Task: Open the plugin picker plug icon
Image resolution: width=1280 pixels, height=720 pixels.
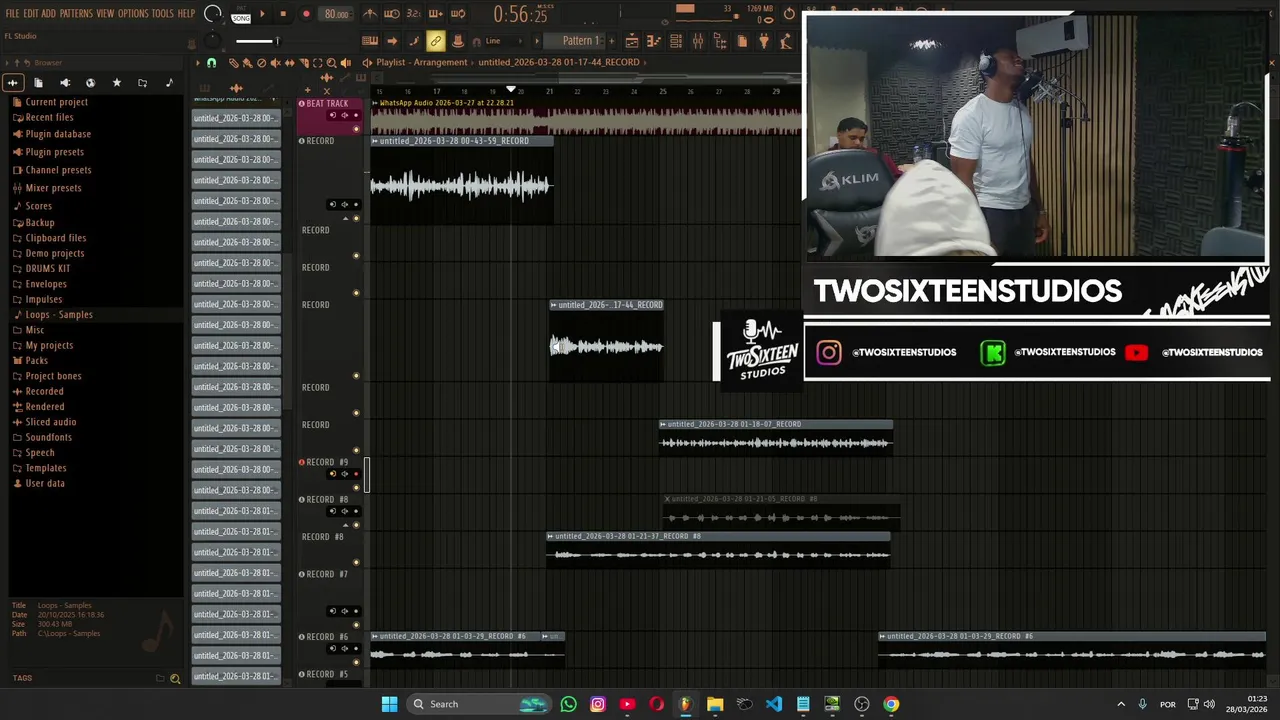Action: coord(763,41)
